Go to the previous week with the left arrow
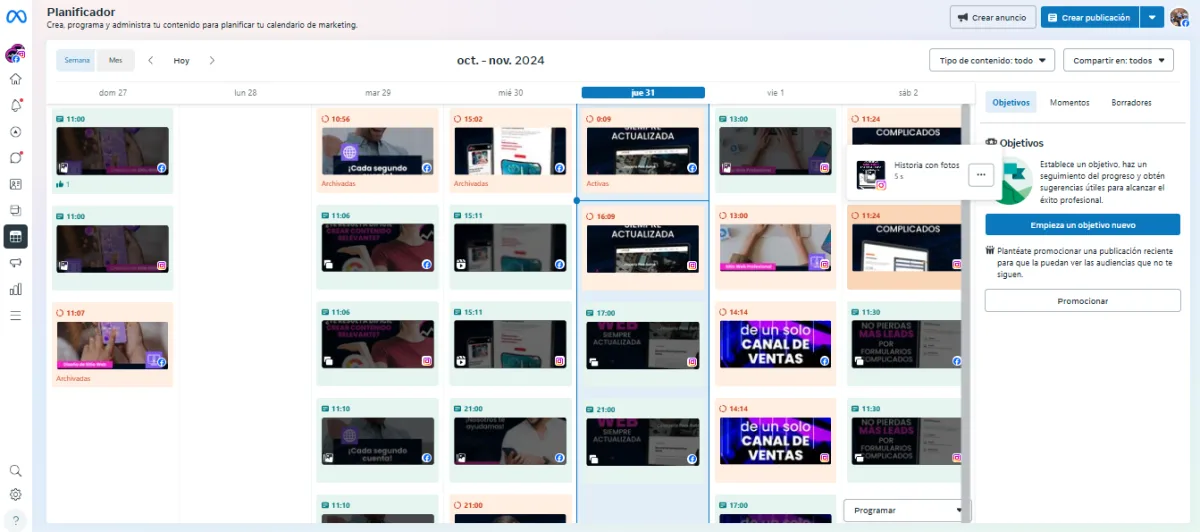 [x=151, y=60]
